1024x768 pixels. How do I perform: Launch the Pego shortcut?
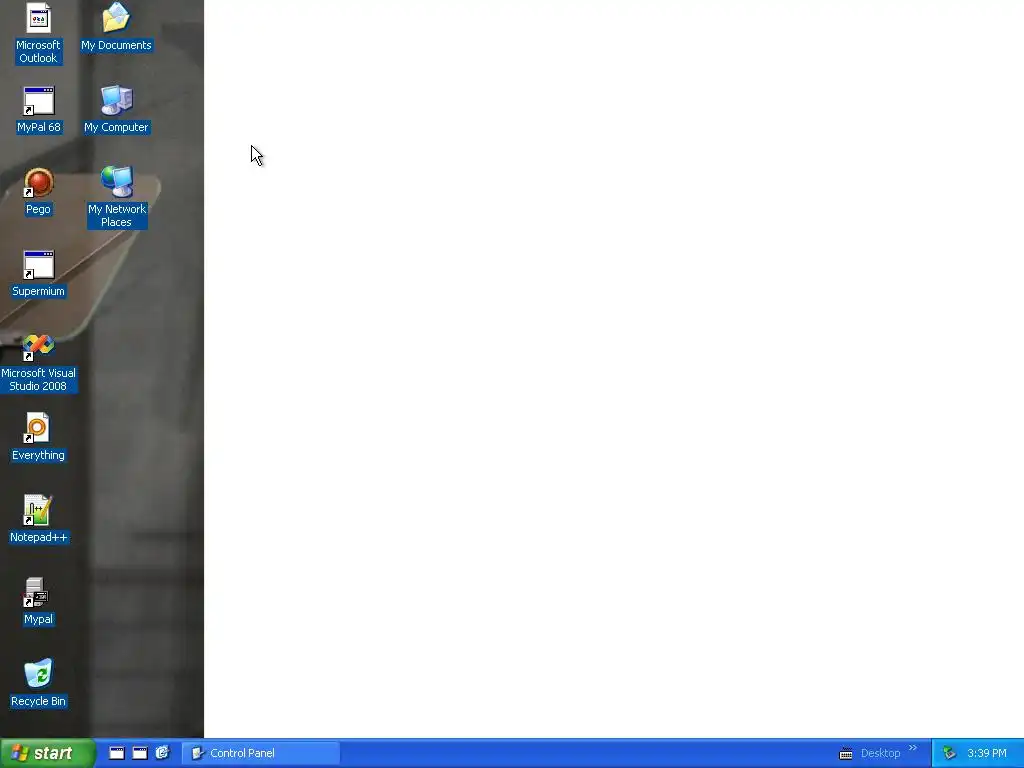coord(39,192)
